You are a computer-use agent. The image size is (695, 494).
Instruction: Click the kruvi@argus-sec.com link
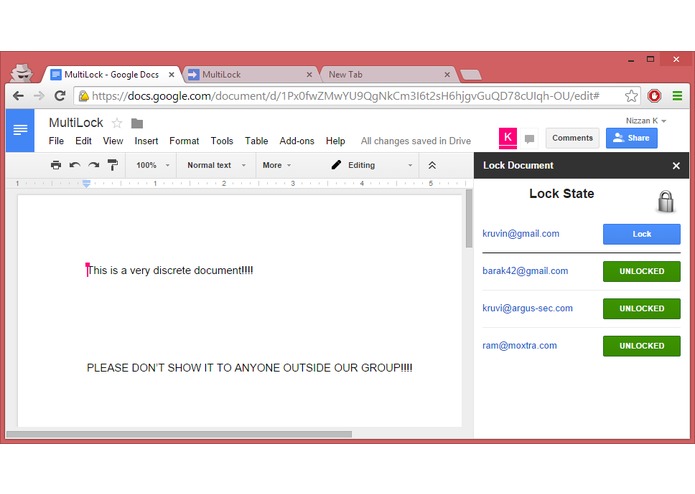tap(527, 308)
